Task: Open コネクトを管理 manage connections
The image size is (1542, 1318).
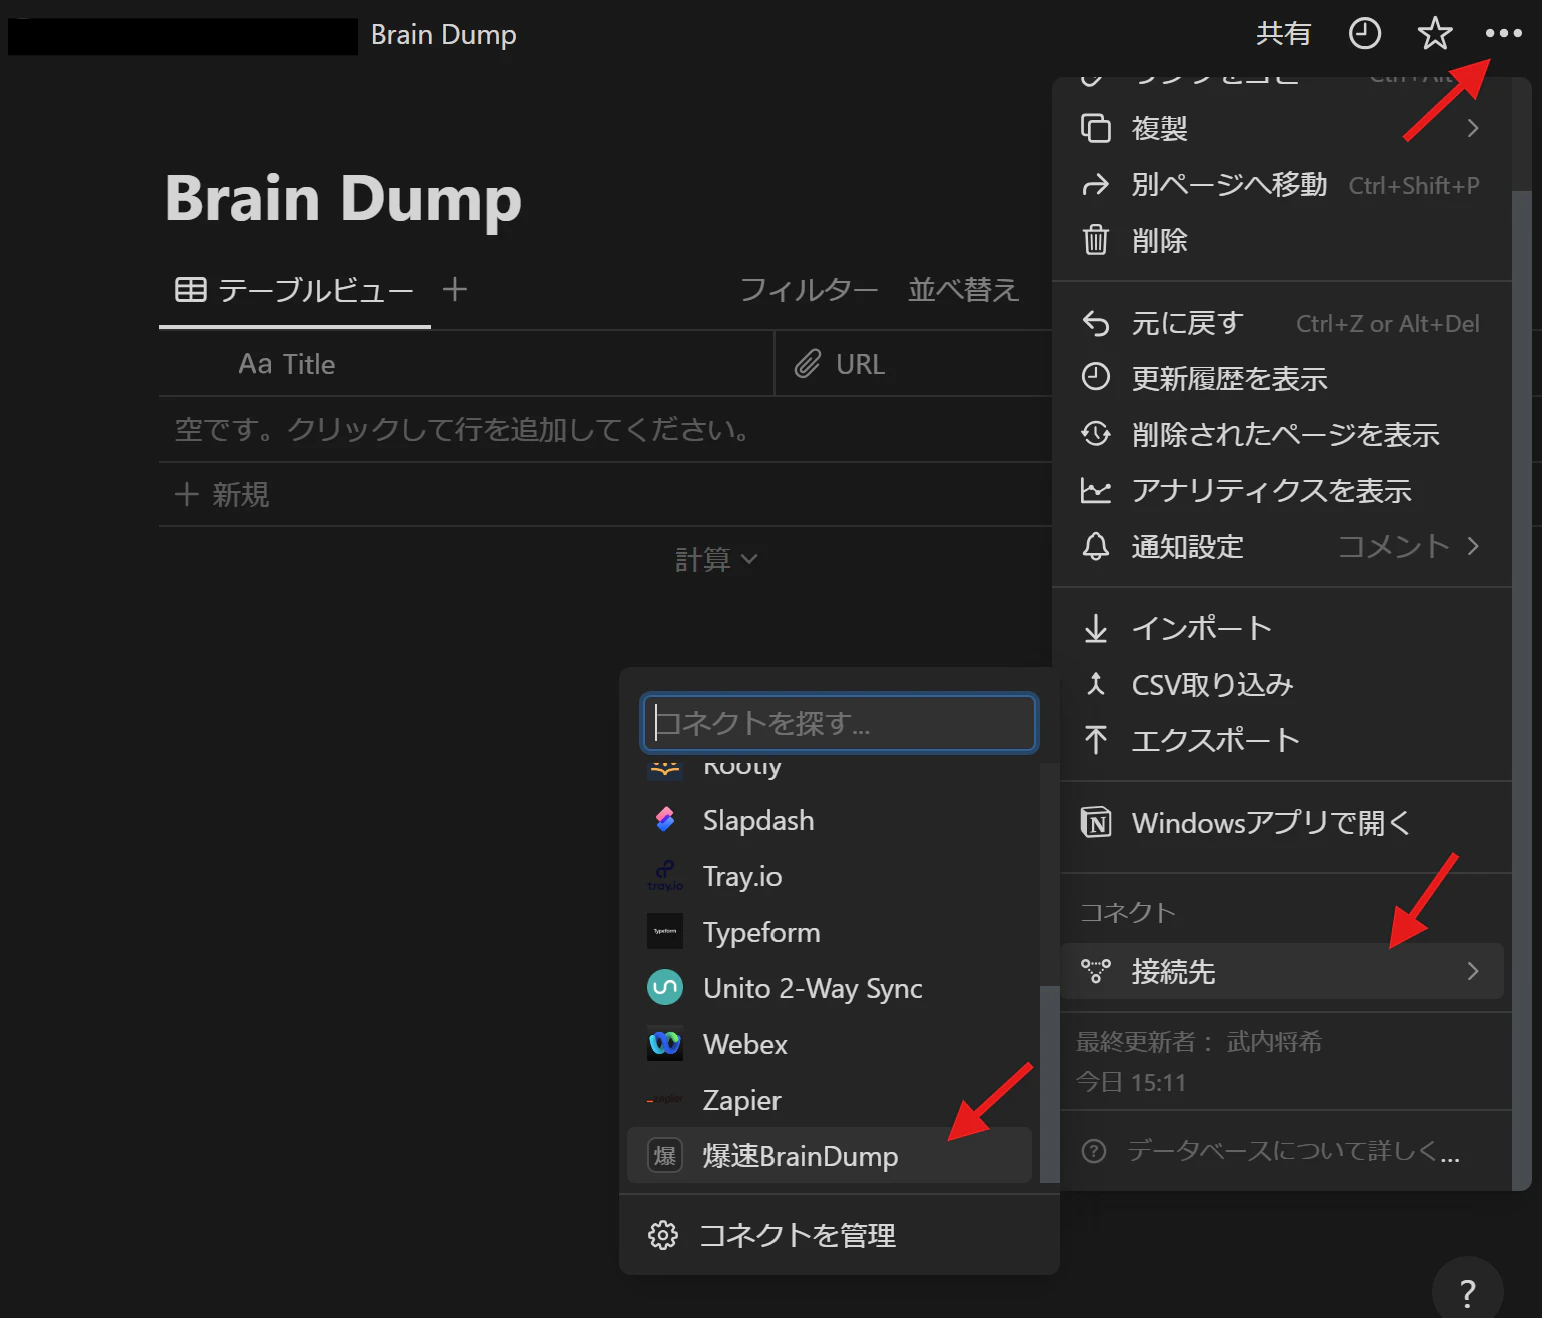Action: [839, 1235]
